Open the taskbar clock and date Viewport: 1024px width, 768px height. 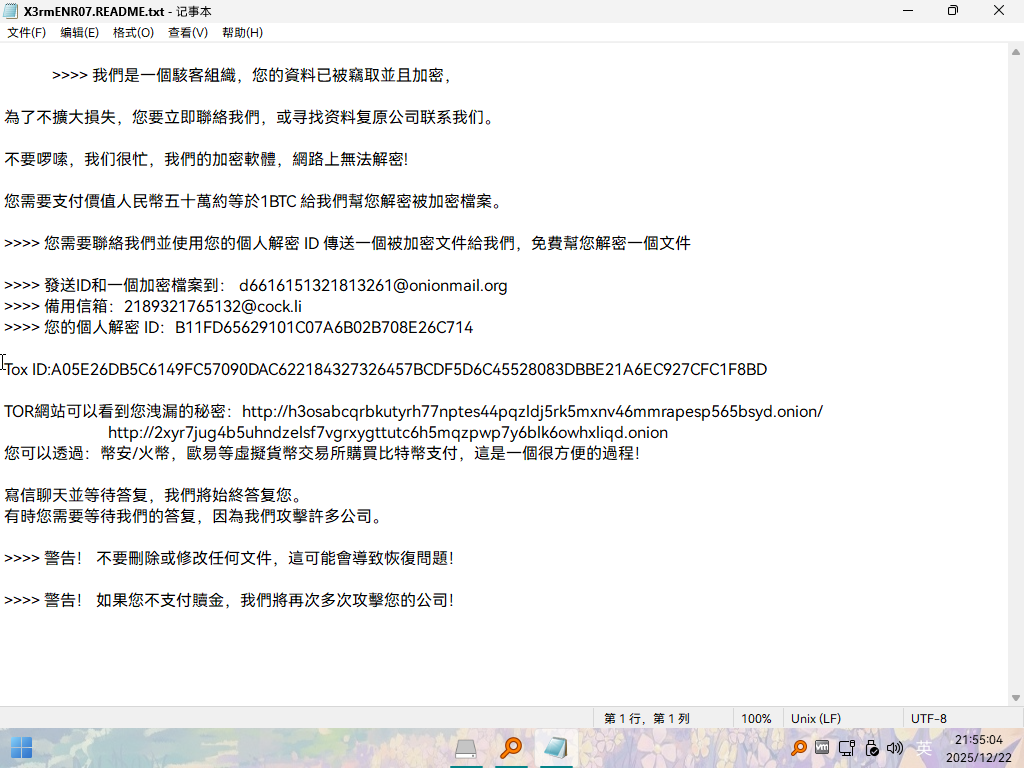(x=978, y=748)
